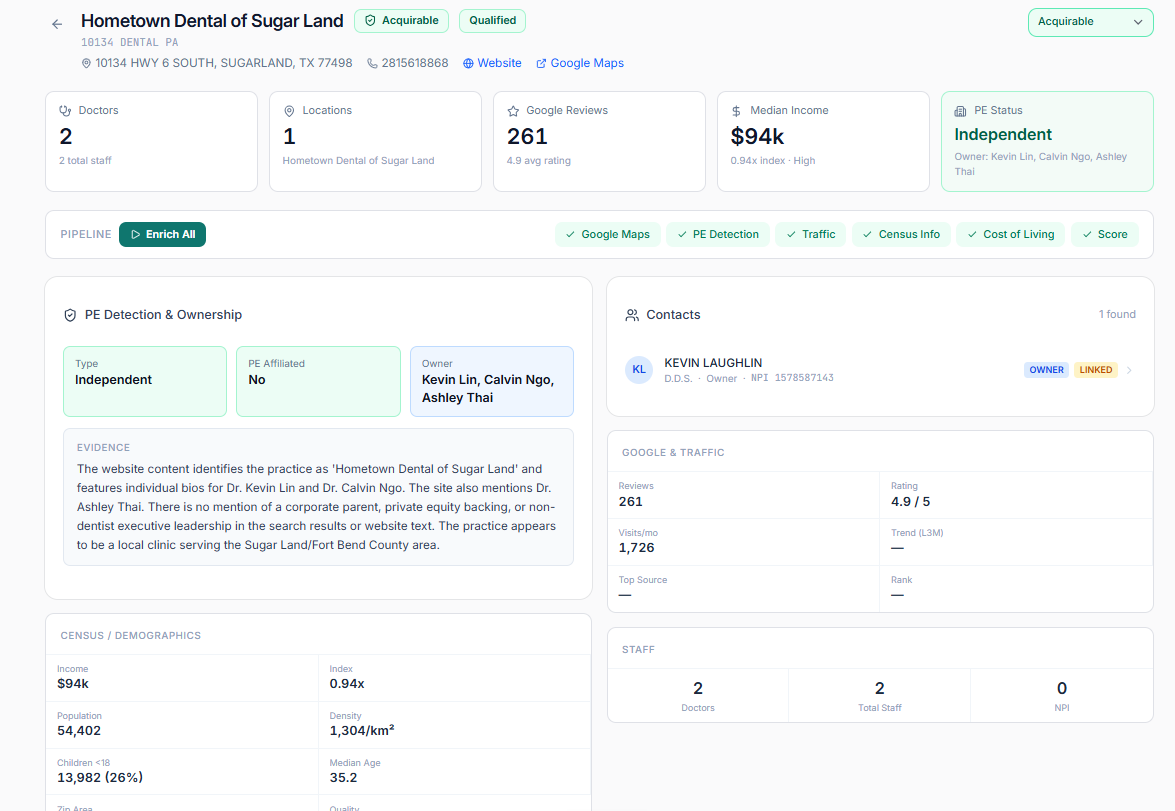Click the star icon on Google Reviews card
Viewport: 1175px width, 811px height.
tap(513, 111)
